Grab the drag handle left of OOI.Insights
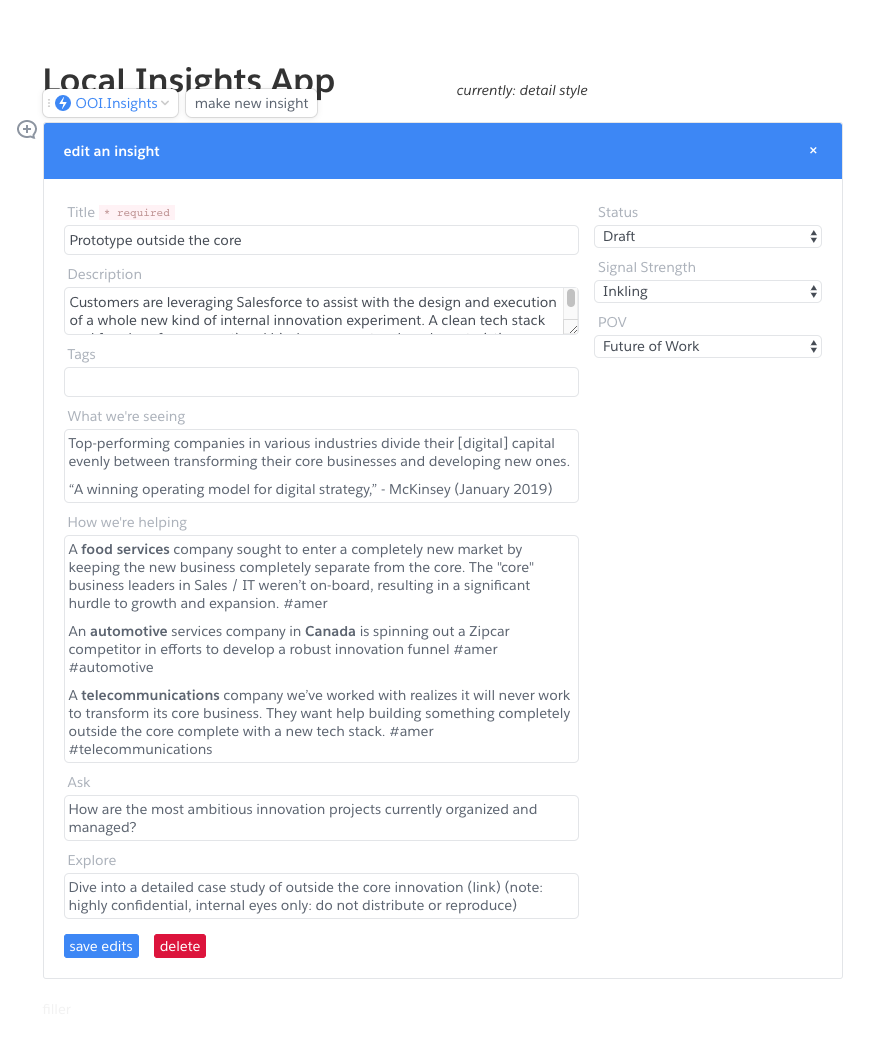 tap(49, 103)
